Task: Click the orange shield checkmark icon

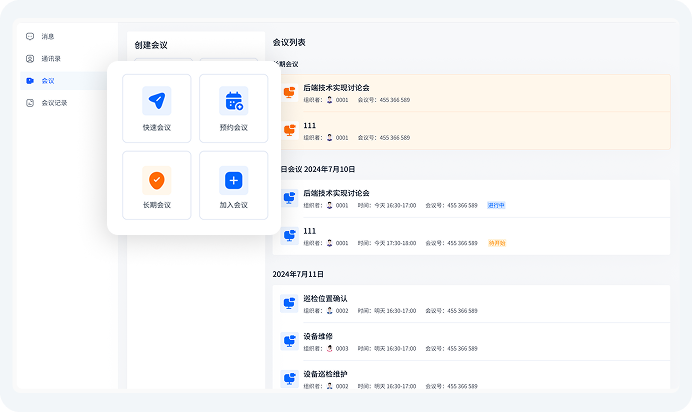Action: tap(157, 180)
